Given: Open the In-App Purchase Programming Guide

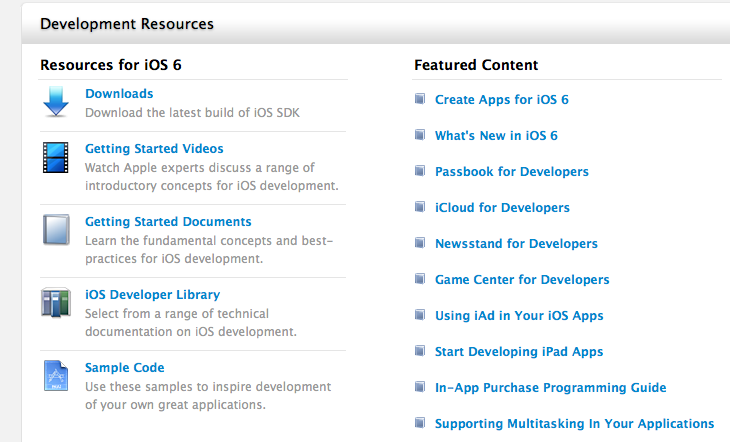Looking at the screenshot, I should coord(551,388).
